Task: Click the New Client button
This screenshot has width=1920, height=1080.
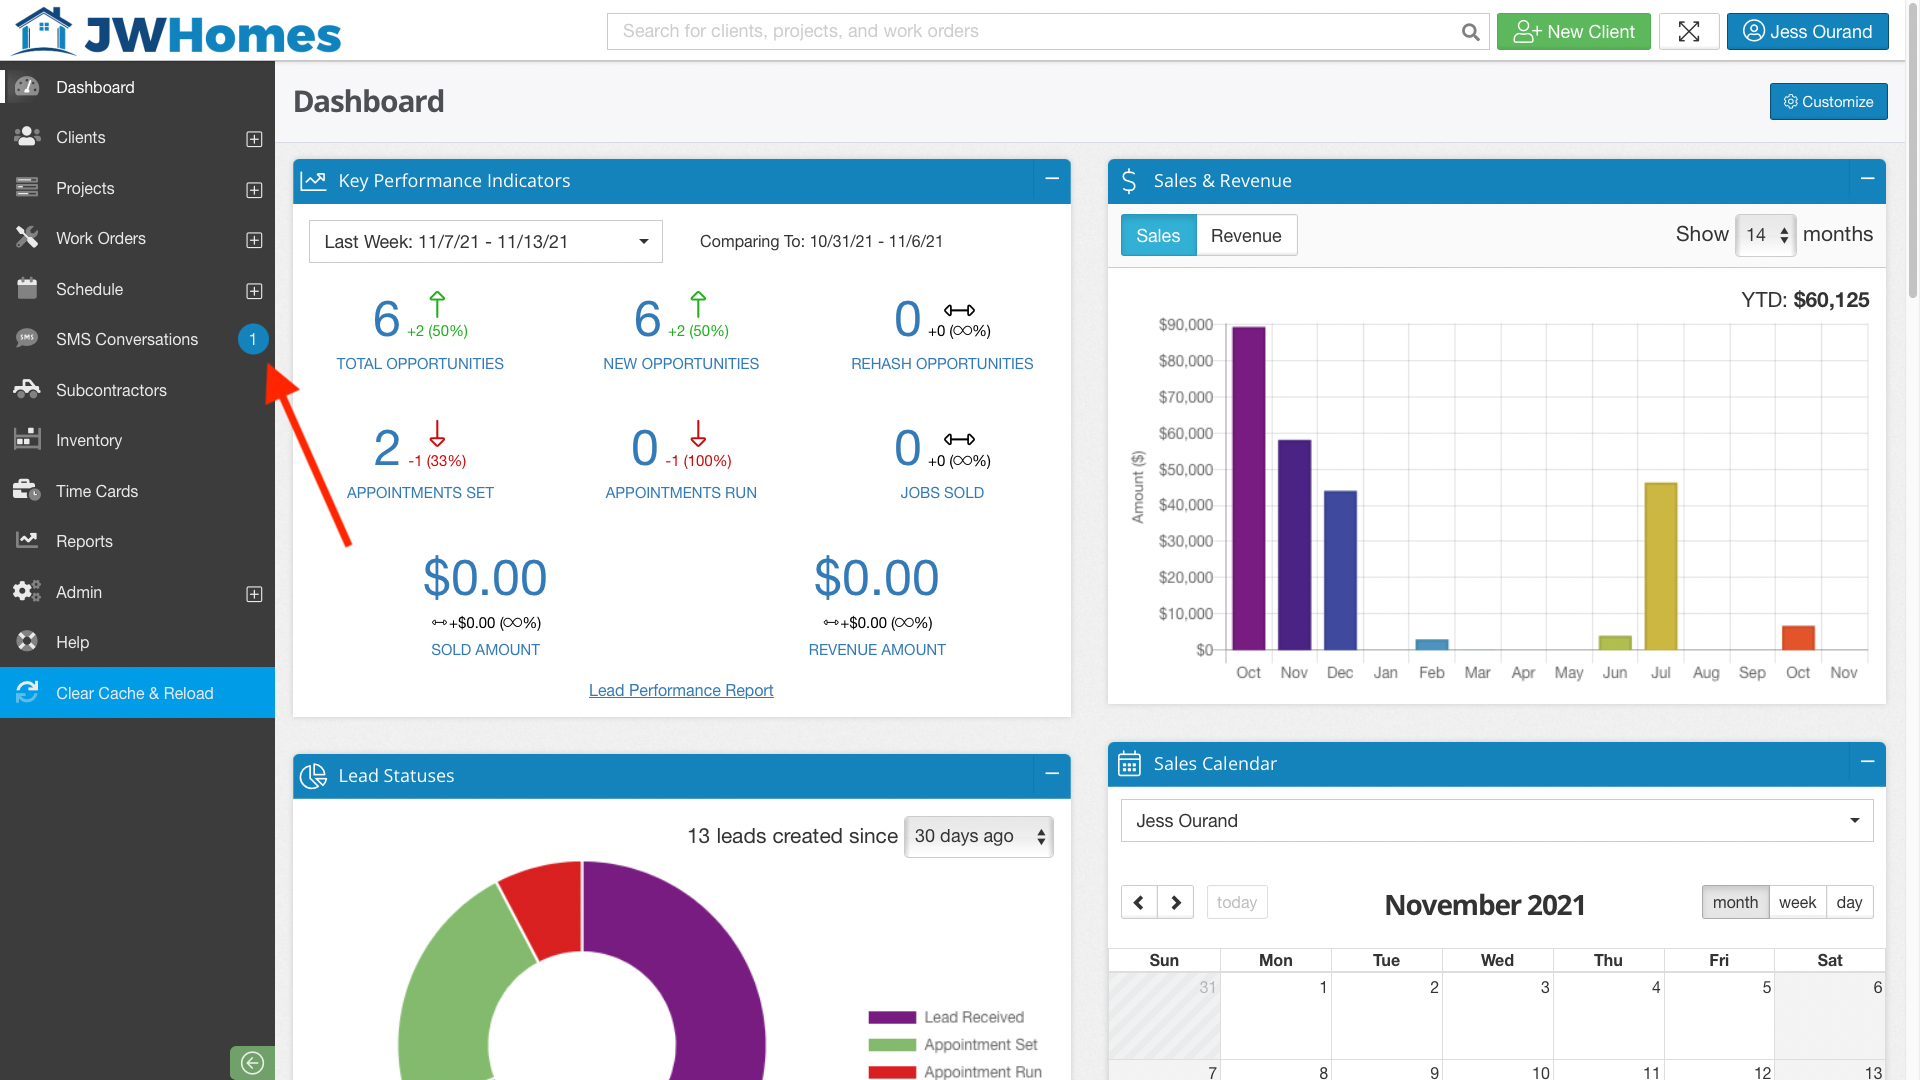Action: pyautogui.click(x=1573, y=31)
